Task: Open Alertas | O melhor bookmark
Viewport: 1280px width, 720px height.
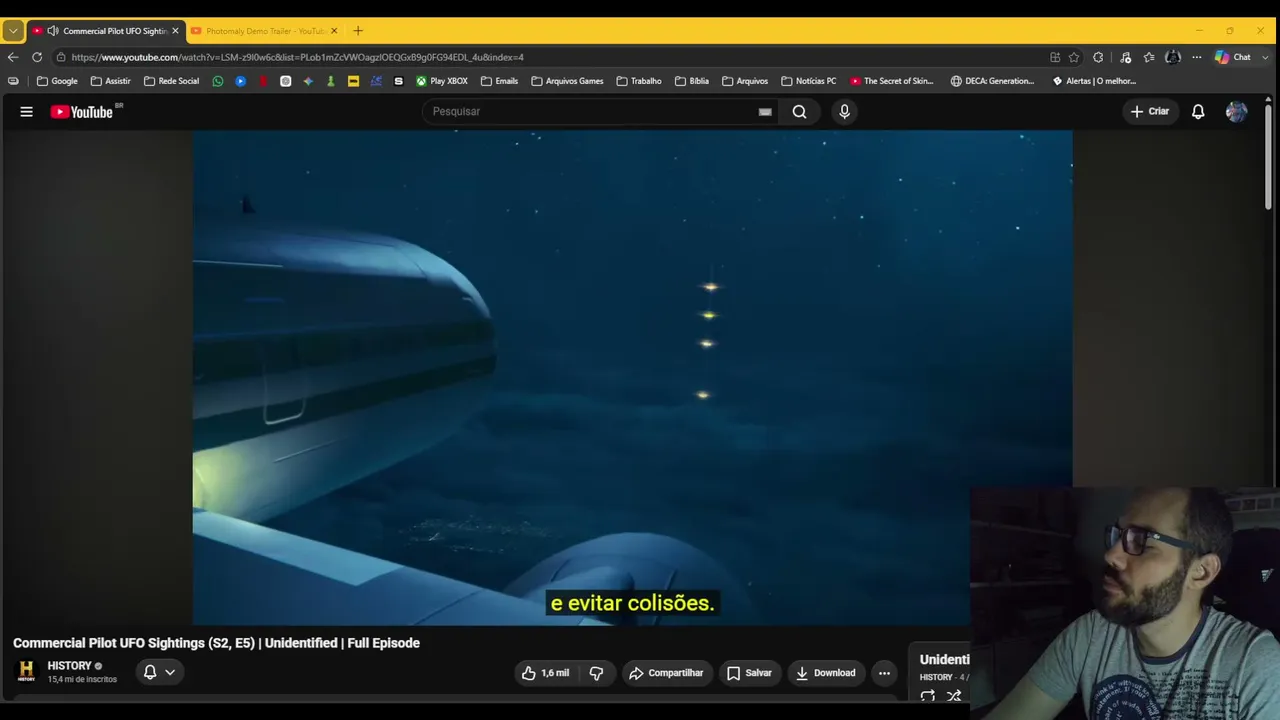Action: pos(1094,81)
